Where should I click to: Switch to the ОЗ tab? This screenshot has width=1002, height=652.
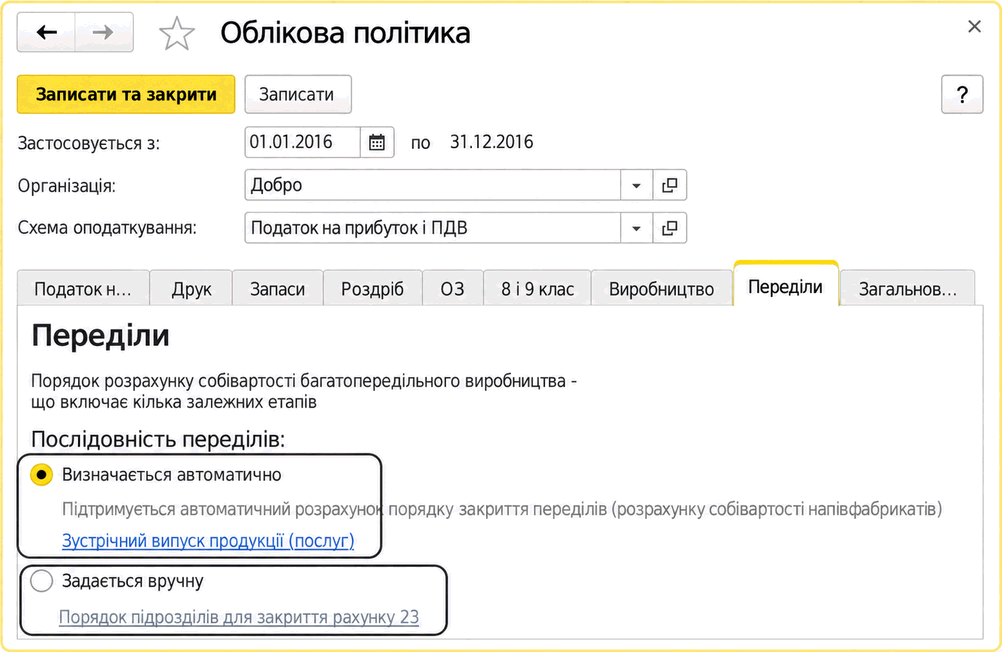click(452, 289)
